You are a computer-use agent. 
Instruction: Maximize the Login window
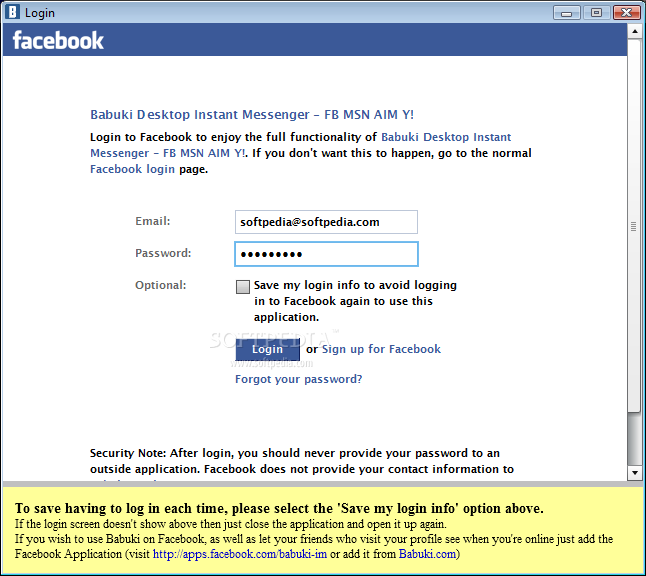coord(596,13)
